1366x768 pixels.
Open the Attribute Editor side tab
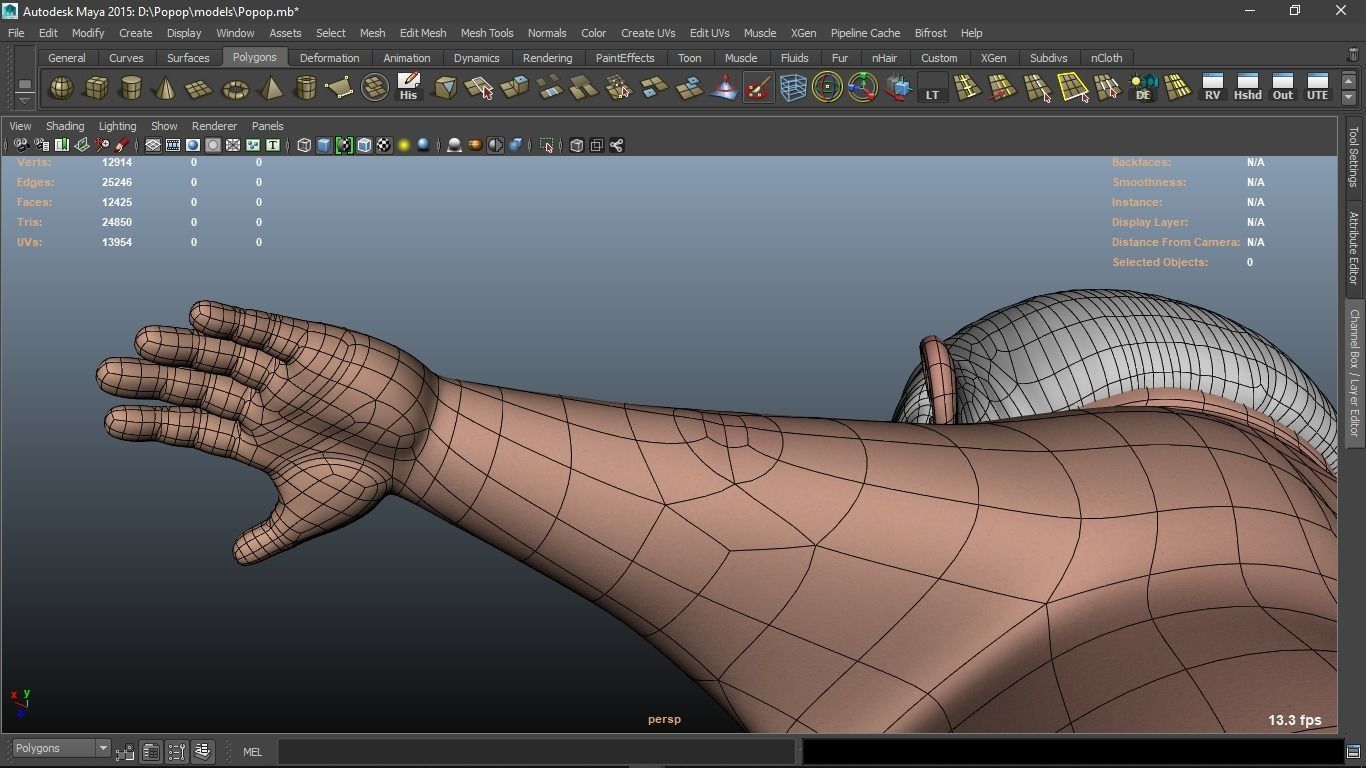click(x=1353, y=248)
